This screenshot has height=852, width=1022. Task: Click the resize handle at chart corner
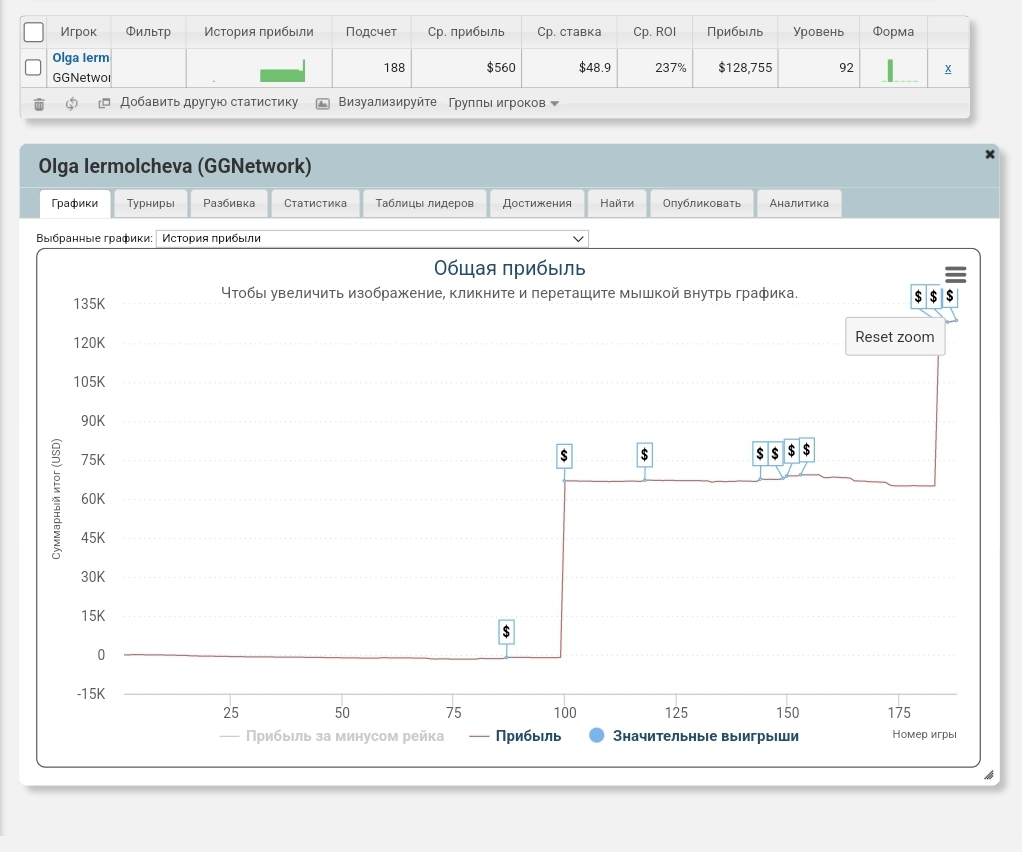click(988, 774)
